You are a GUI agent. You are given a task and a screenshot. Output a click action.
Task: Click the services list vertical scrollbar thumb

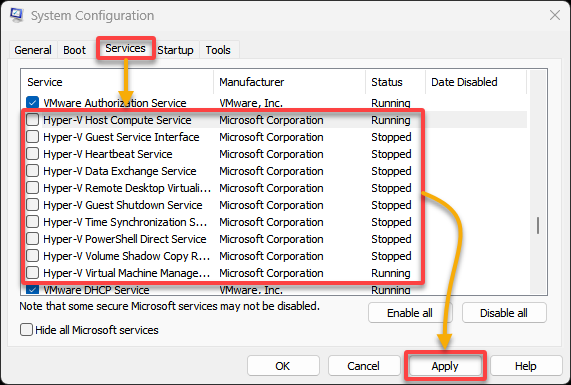click(538, 225)
